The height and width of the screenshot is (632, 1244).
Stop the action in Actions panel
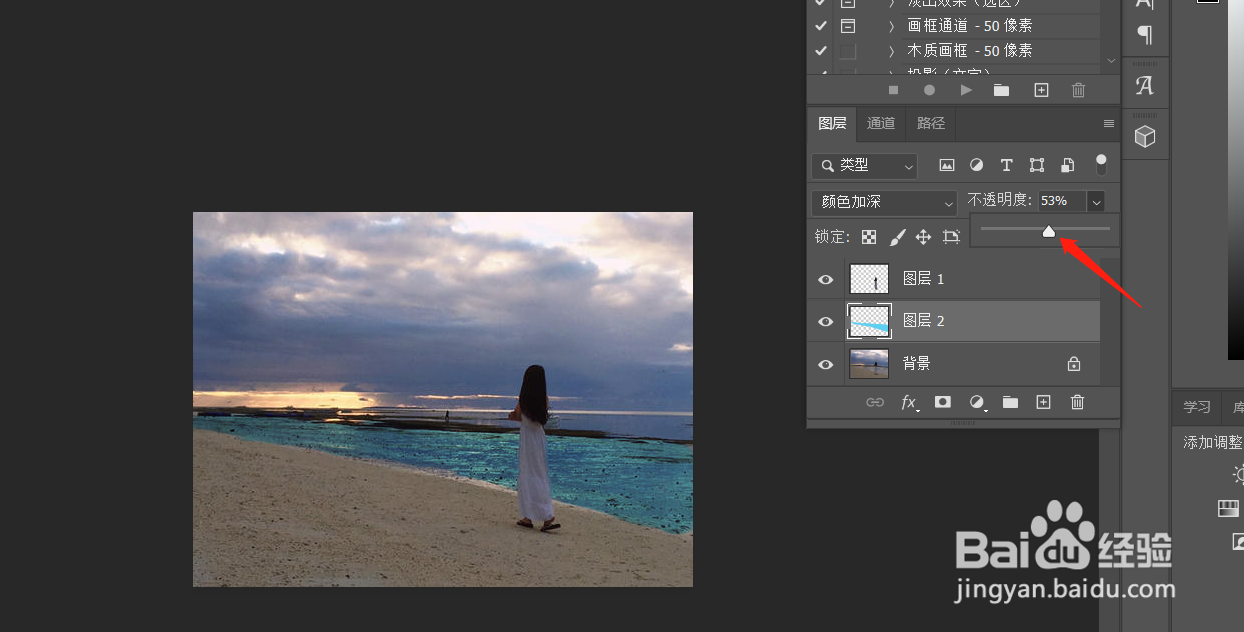point(893,90)
